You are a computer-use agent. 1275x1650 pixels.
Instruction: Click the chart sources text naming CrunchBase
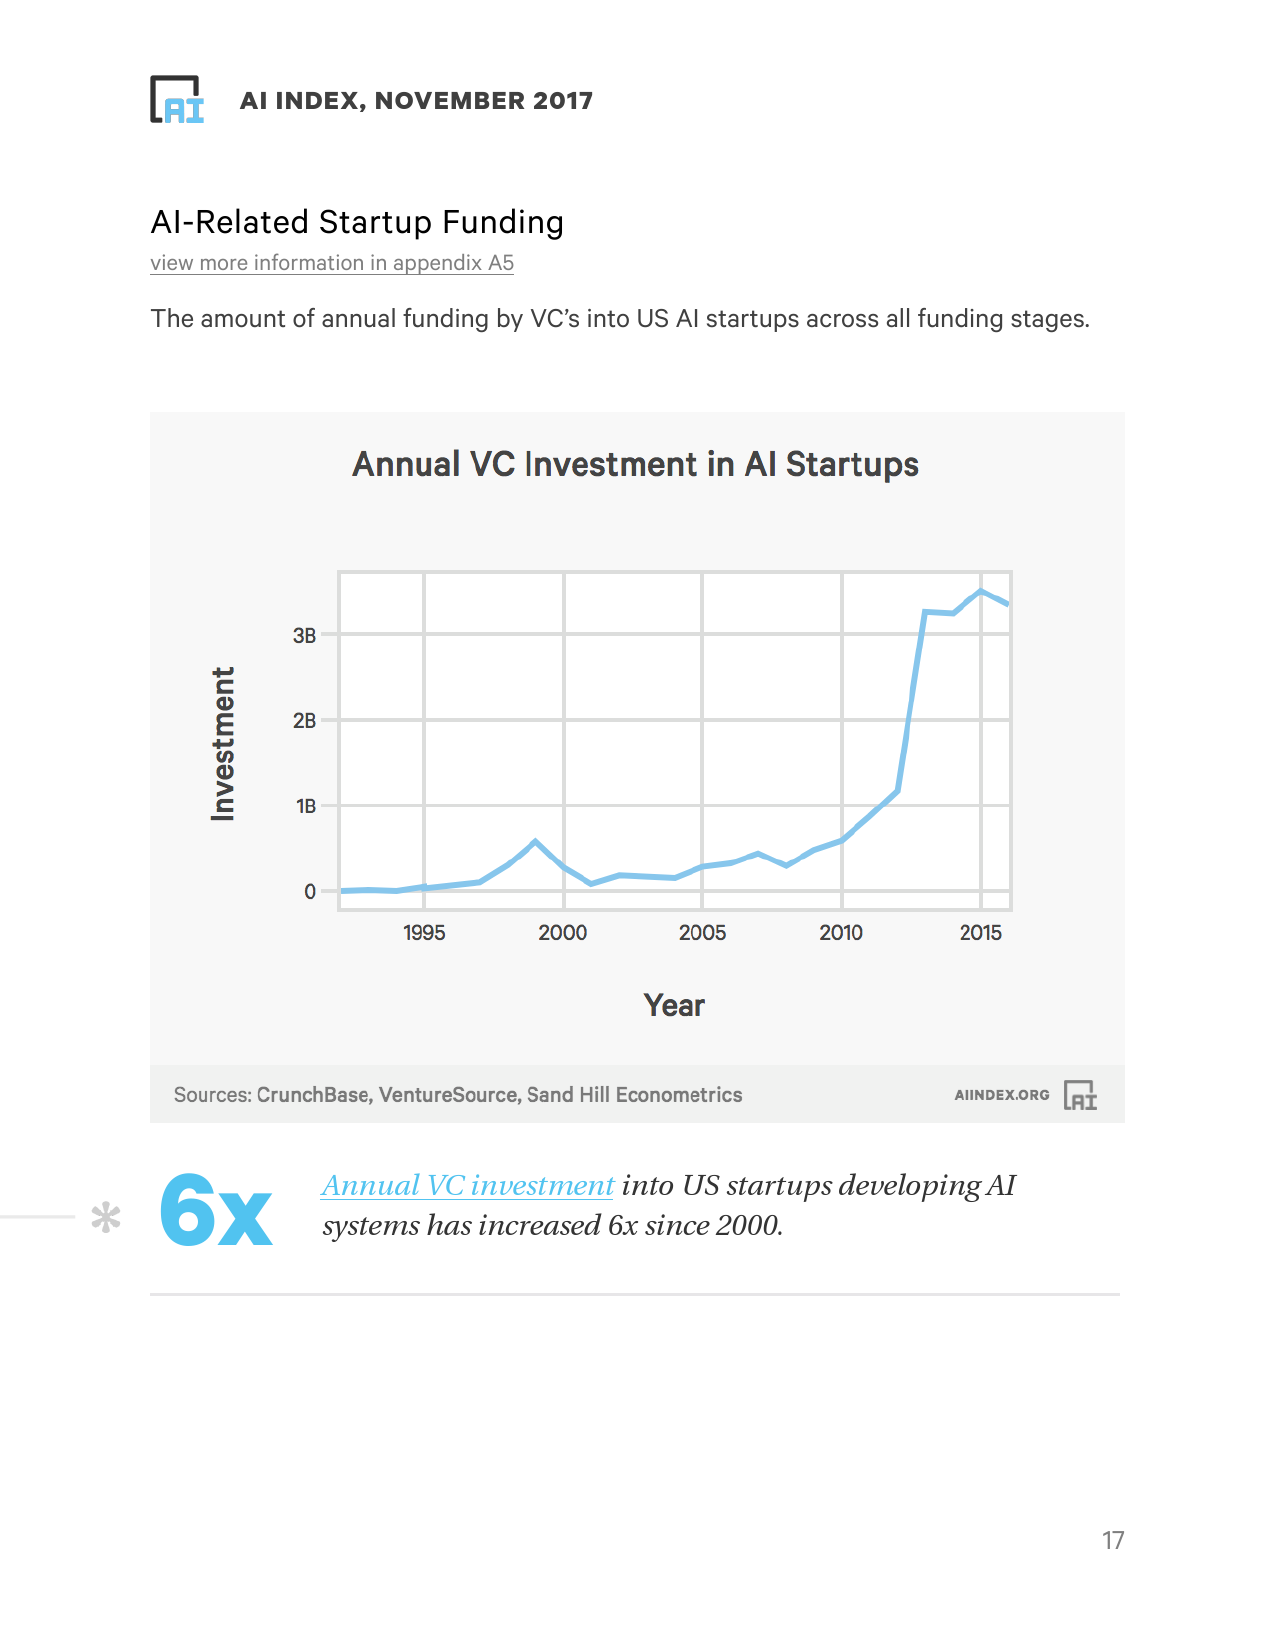point(458,1095)
